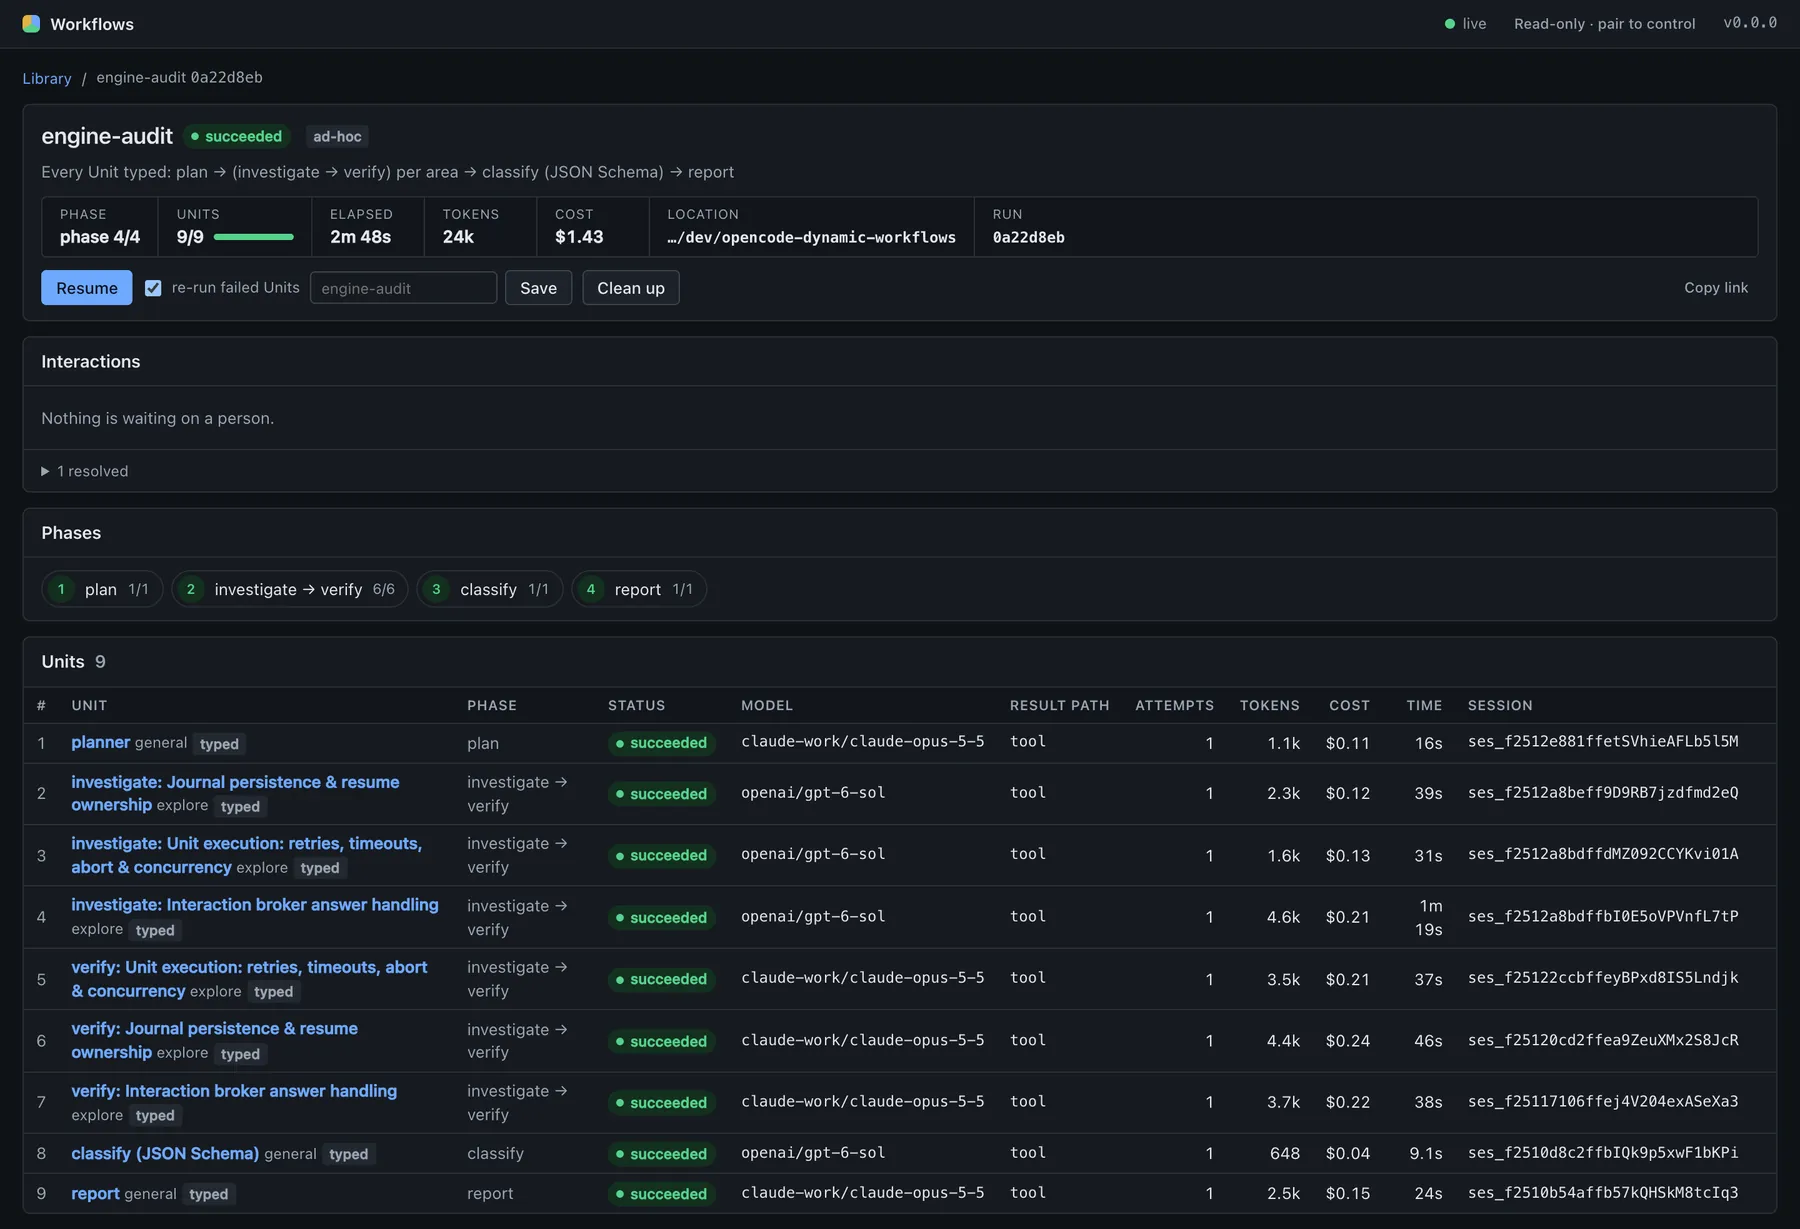Image resolution: width=1800 pixels, height=1229 pixels.
Task: Click the run ID 0a22d8eb value
Action: (1028, 238)
